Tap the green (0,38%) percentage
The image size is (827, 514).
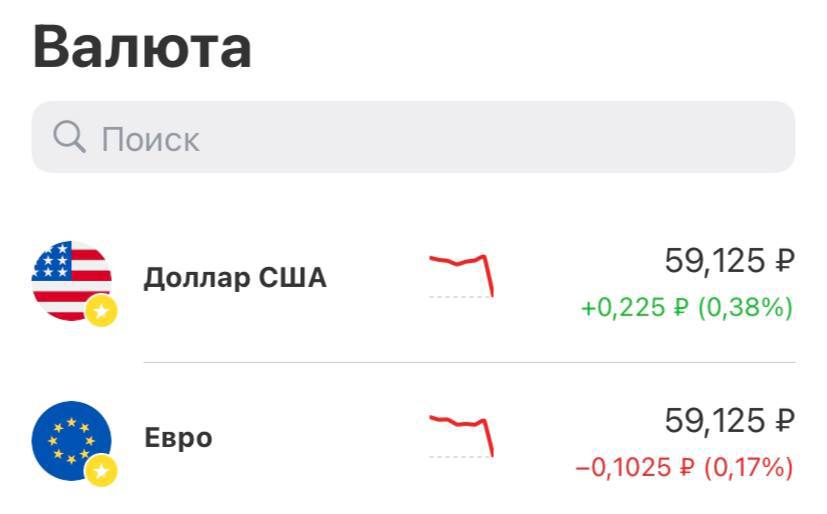743,308
